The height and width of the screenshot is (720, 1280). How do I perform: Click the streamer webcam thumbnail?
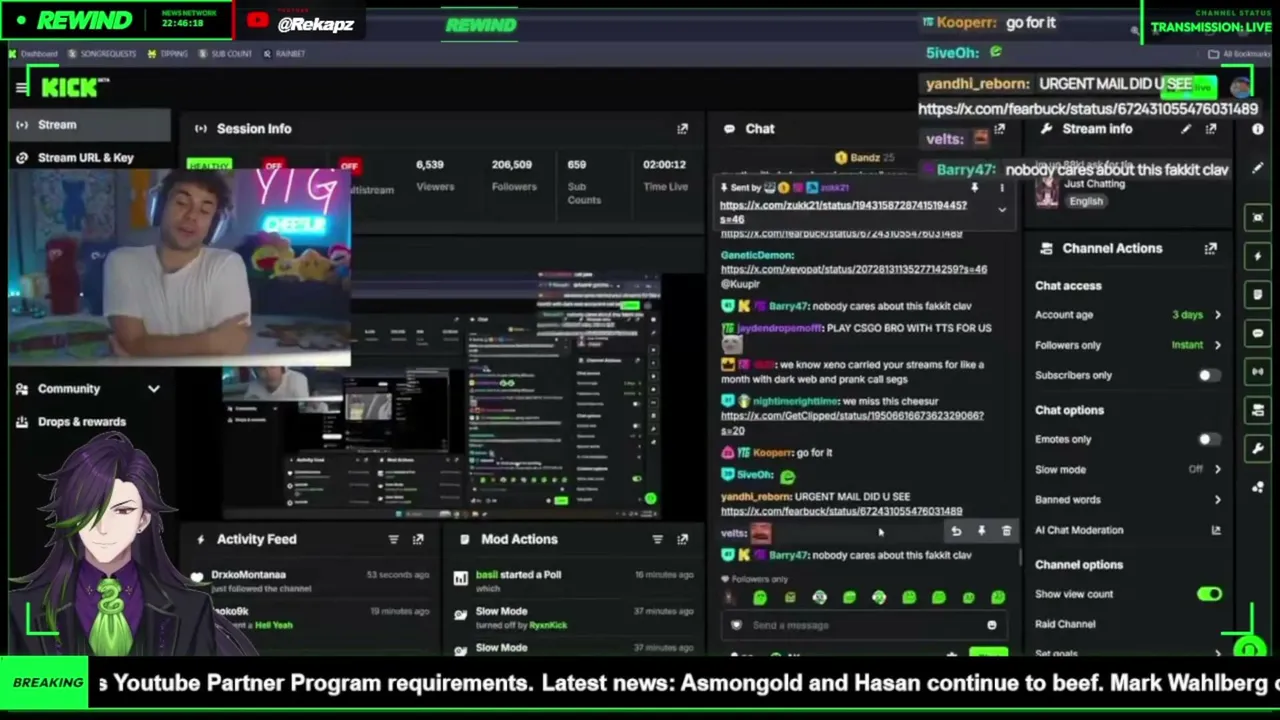[x=180, y=265]
